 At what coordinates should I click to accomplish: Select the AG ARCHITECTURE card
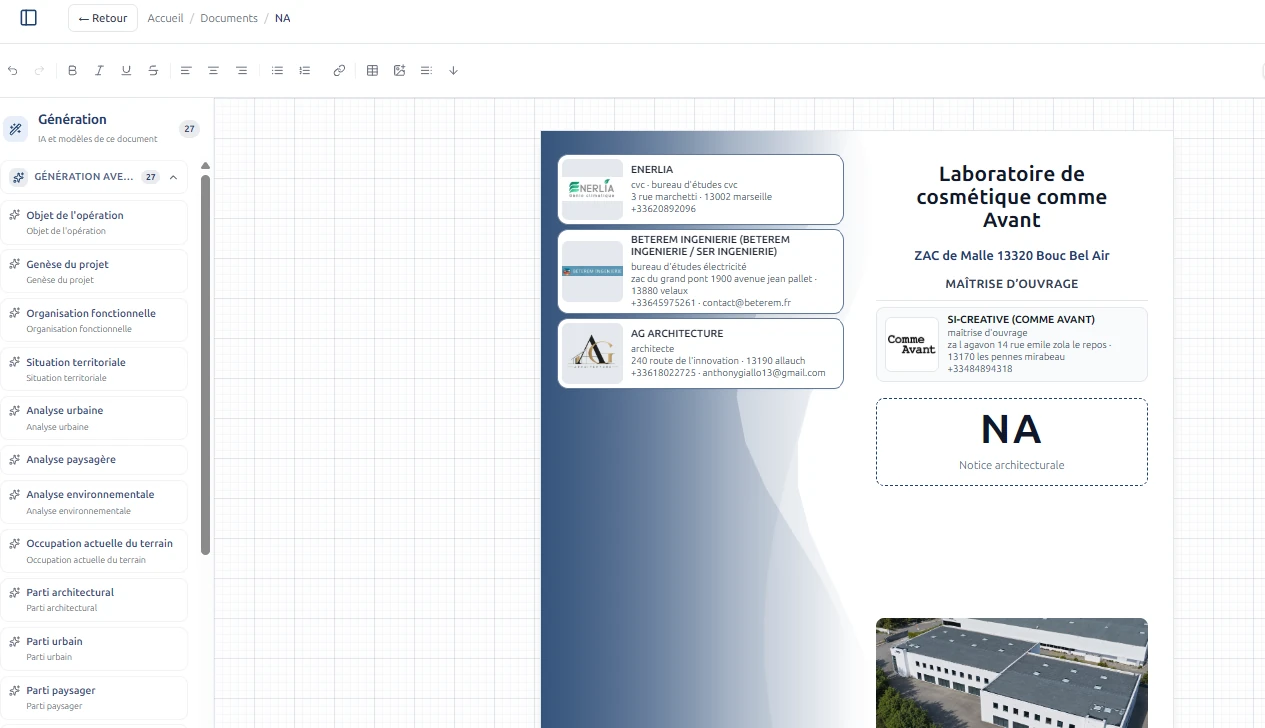[700, 353]
